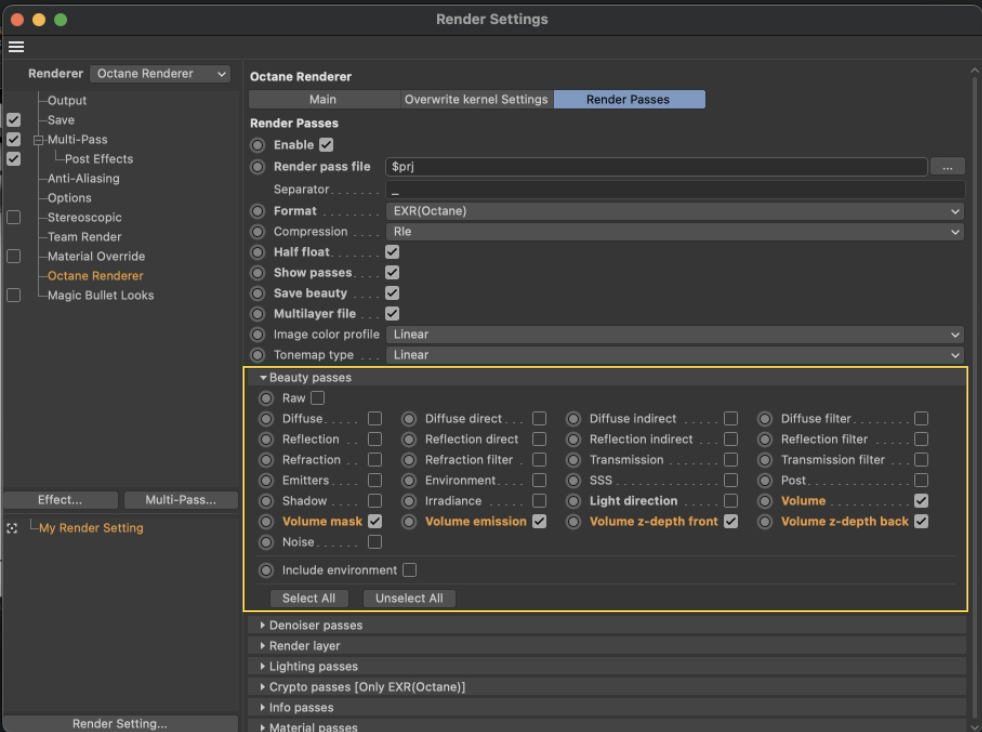
Task: Toggle the Half float checkbox
Action: 392,252
